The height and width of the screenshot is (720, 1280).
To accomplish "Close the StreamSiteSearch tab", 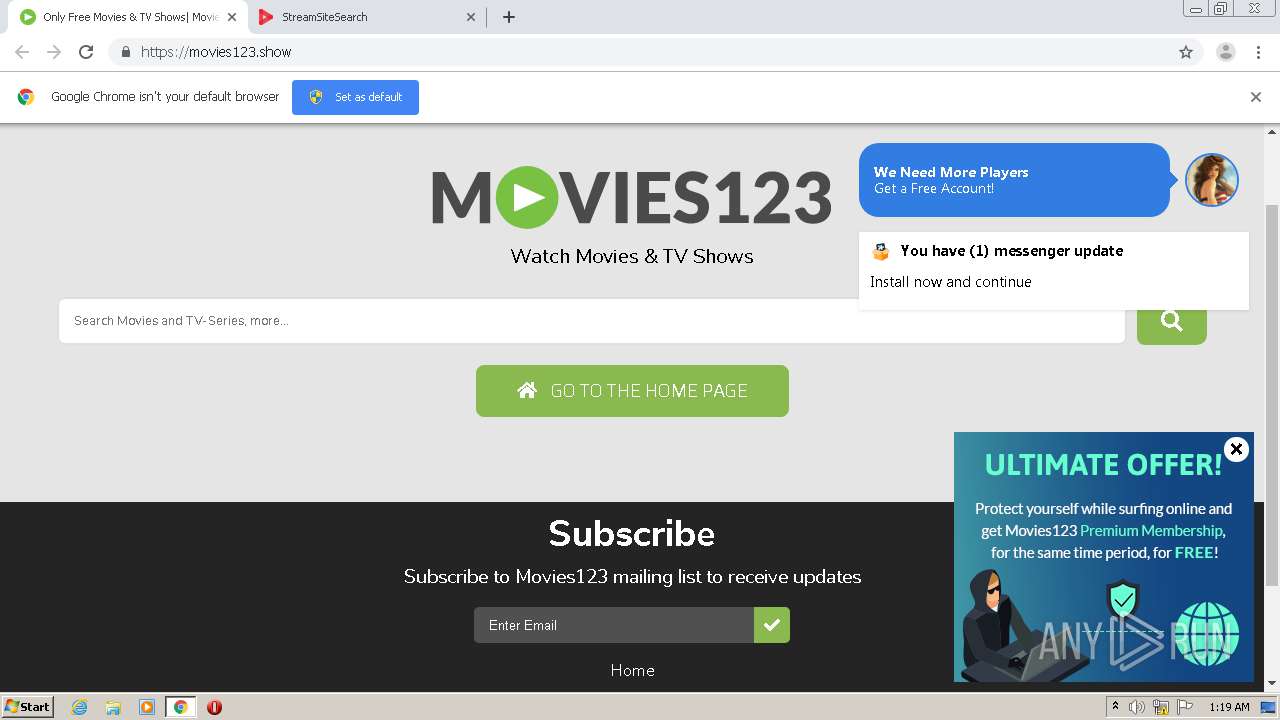I will [472, 17].
